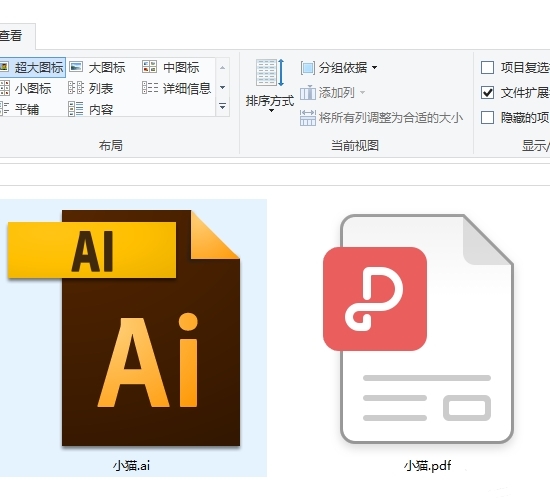Click the 内容 content icon

76,109
